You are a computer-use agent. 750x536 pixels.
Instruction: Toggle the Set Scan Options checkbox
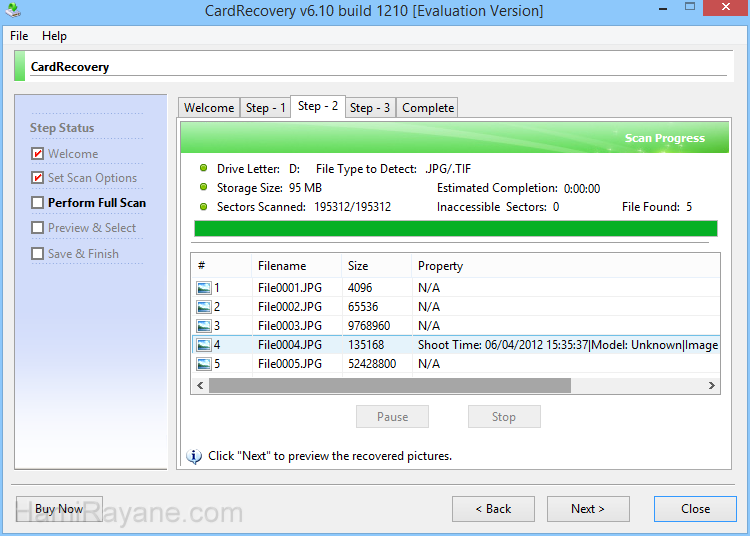tap(37, 178)
